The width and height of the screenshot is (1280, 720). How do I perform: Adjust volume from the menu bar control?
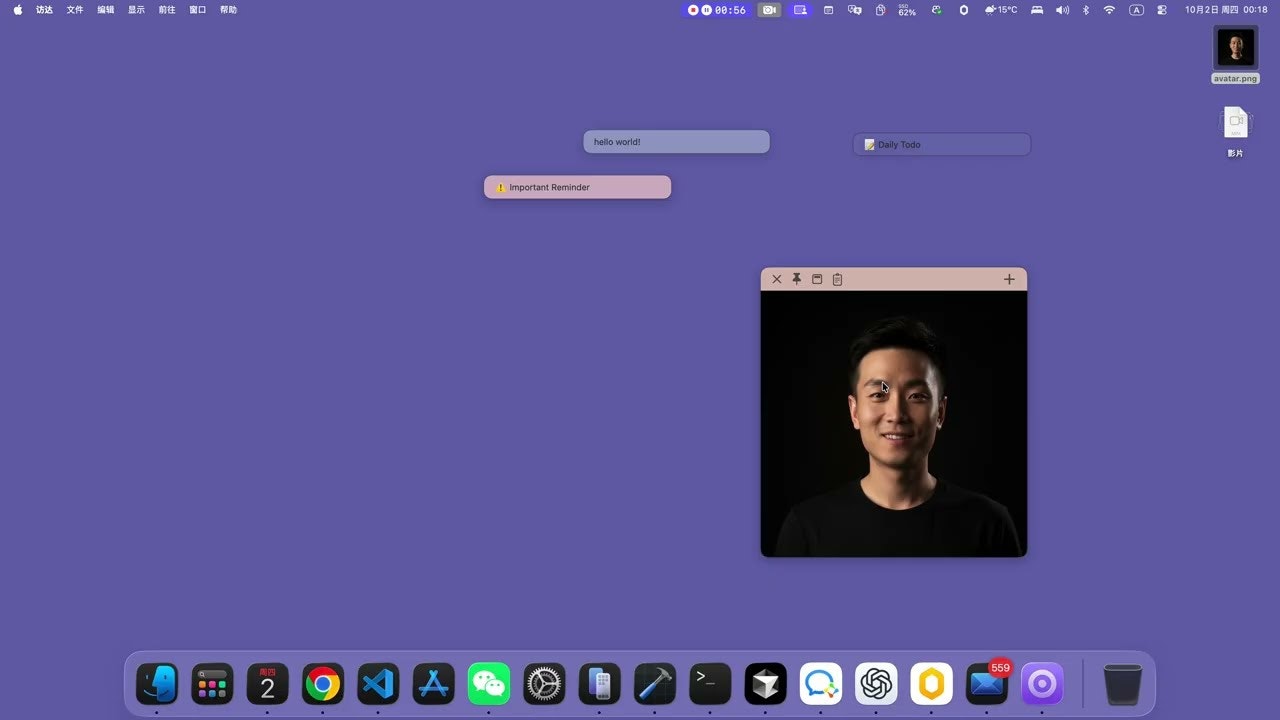coord(1061,10)
